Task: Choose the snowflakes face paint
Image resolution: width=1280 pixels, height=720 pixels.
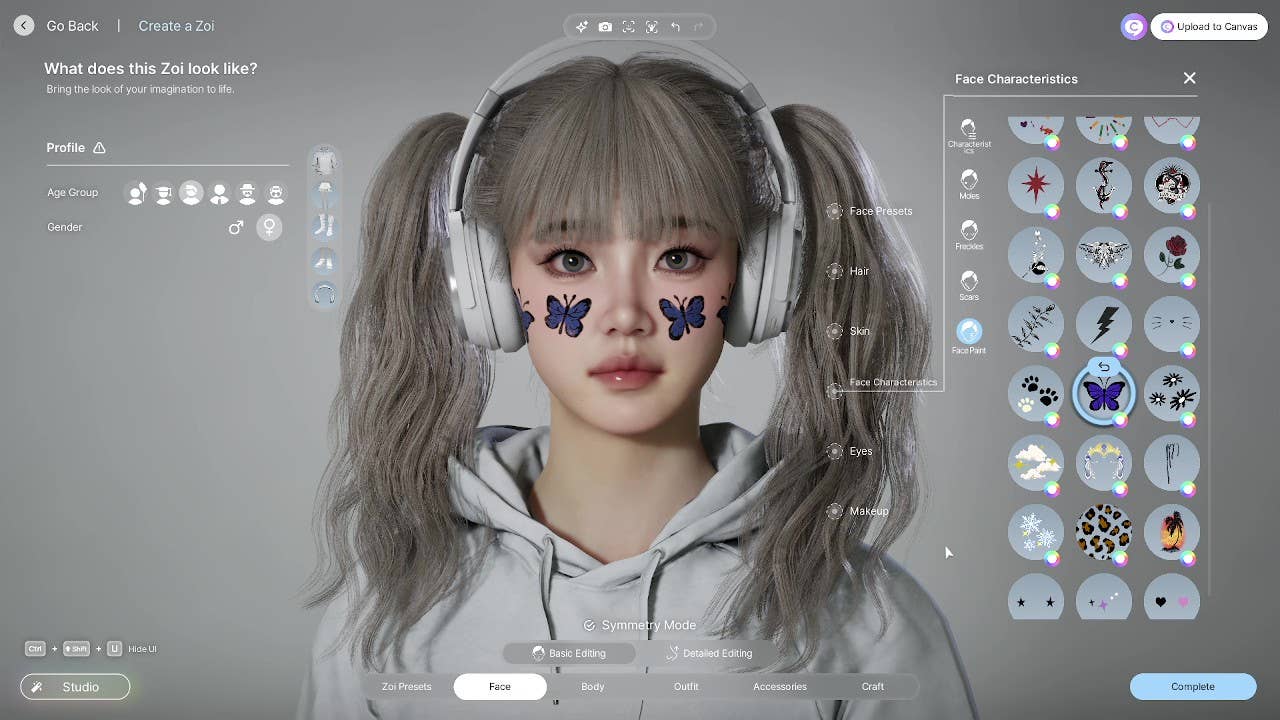Action: [x=1036, y=532]
